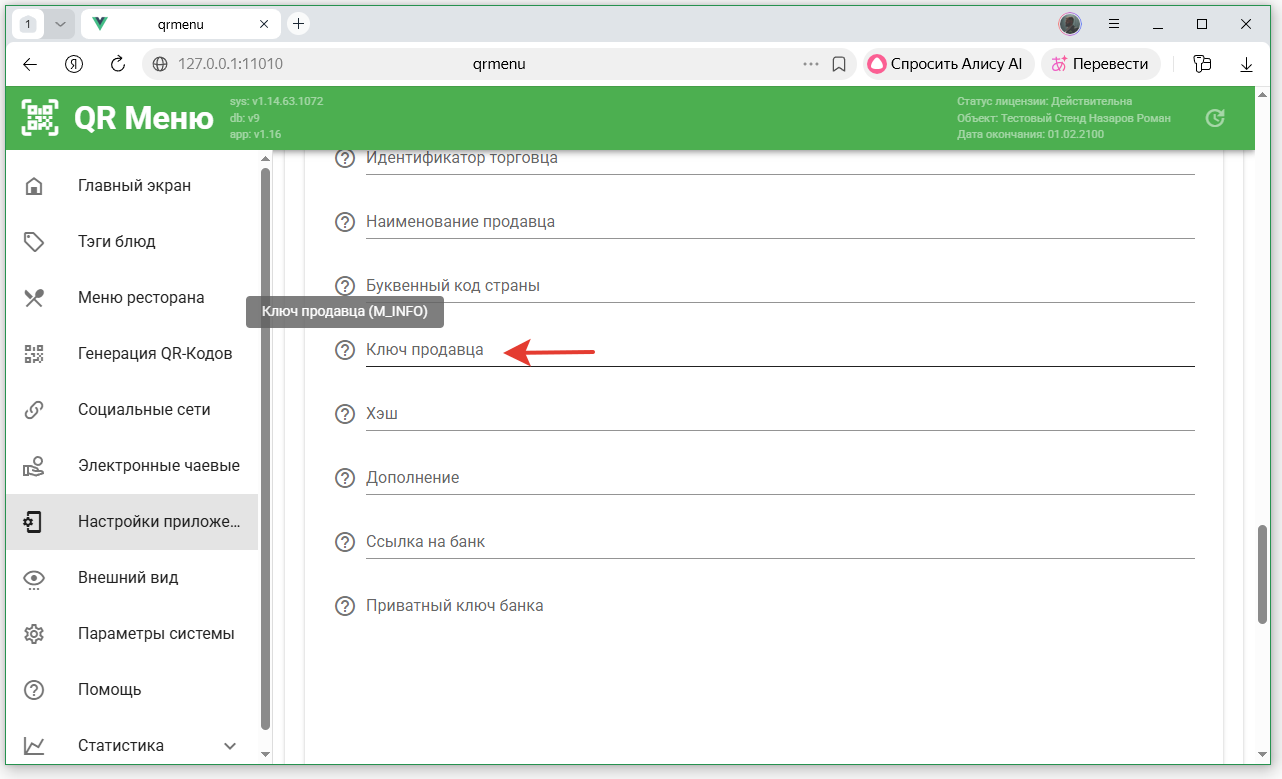The height and width of the screenshot is (779, 1282).
Task: Expand the Статистика section chevron
Action: pos(230,746)
